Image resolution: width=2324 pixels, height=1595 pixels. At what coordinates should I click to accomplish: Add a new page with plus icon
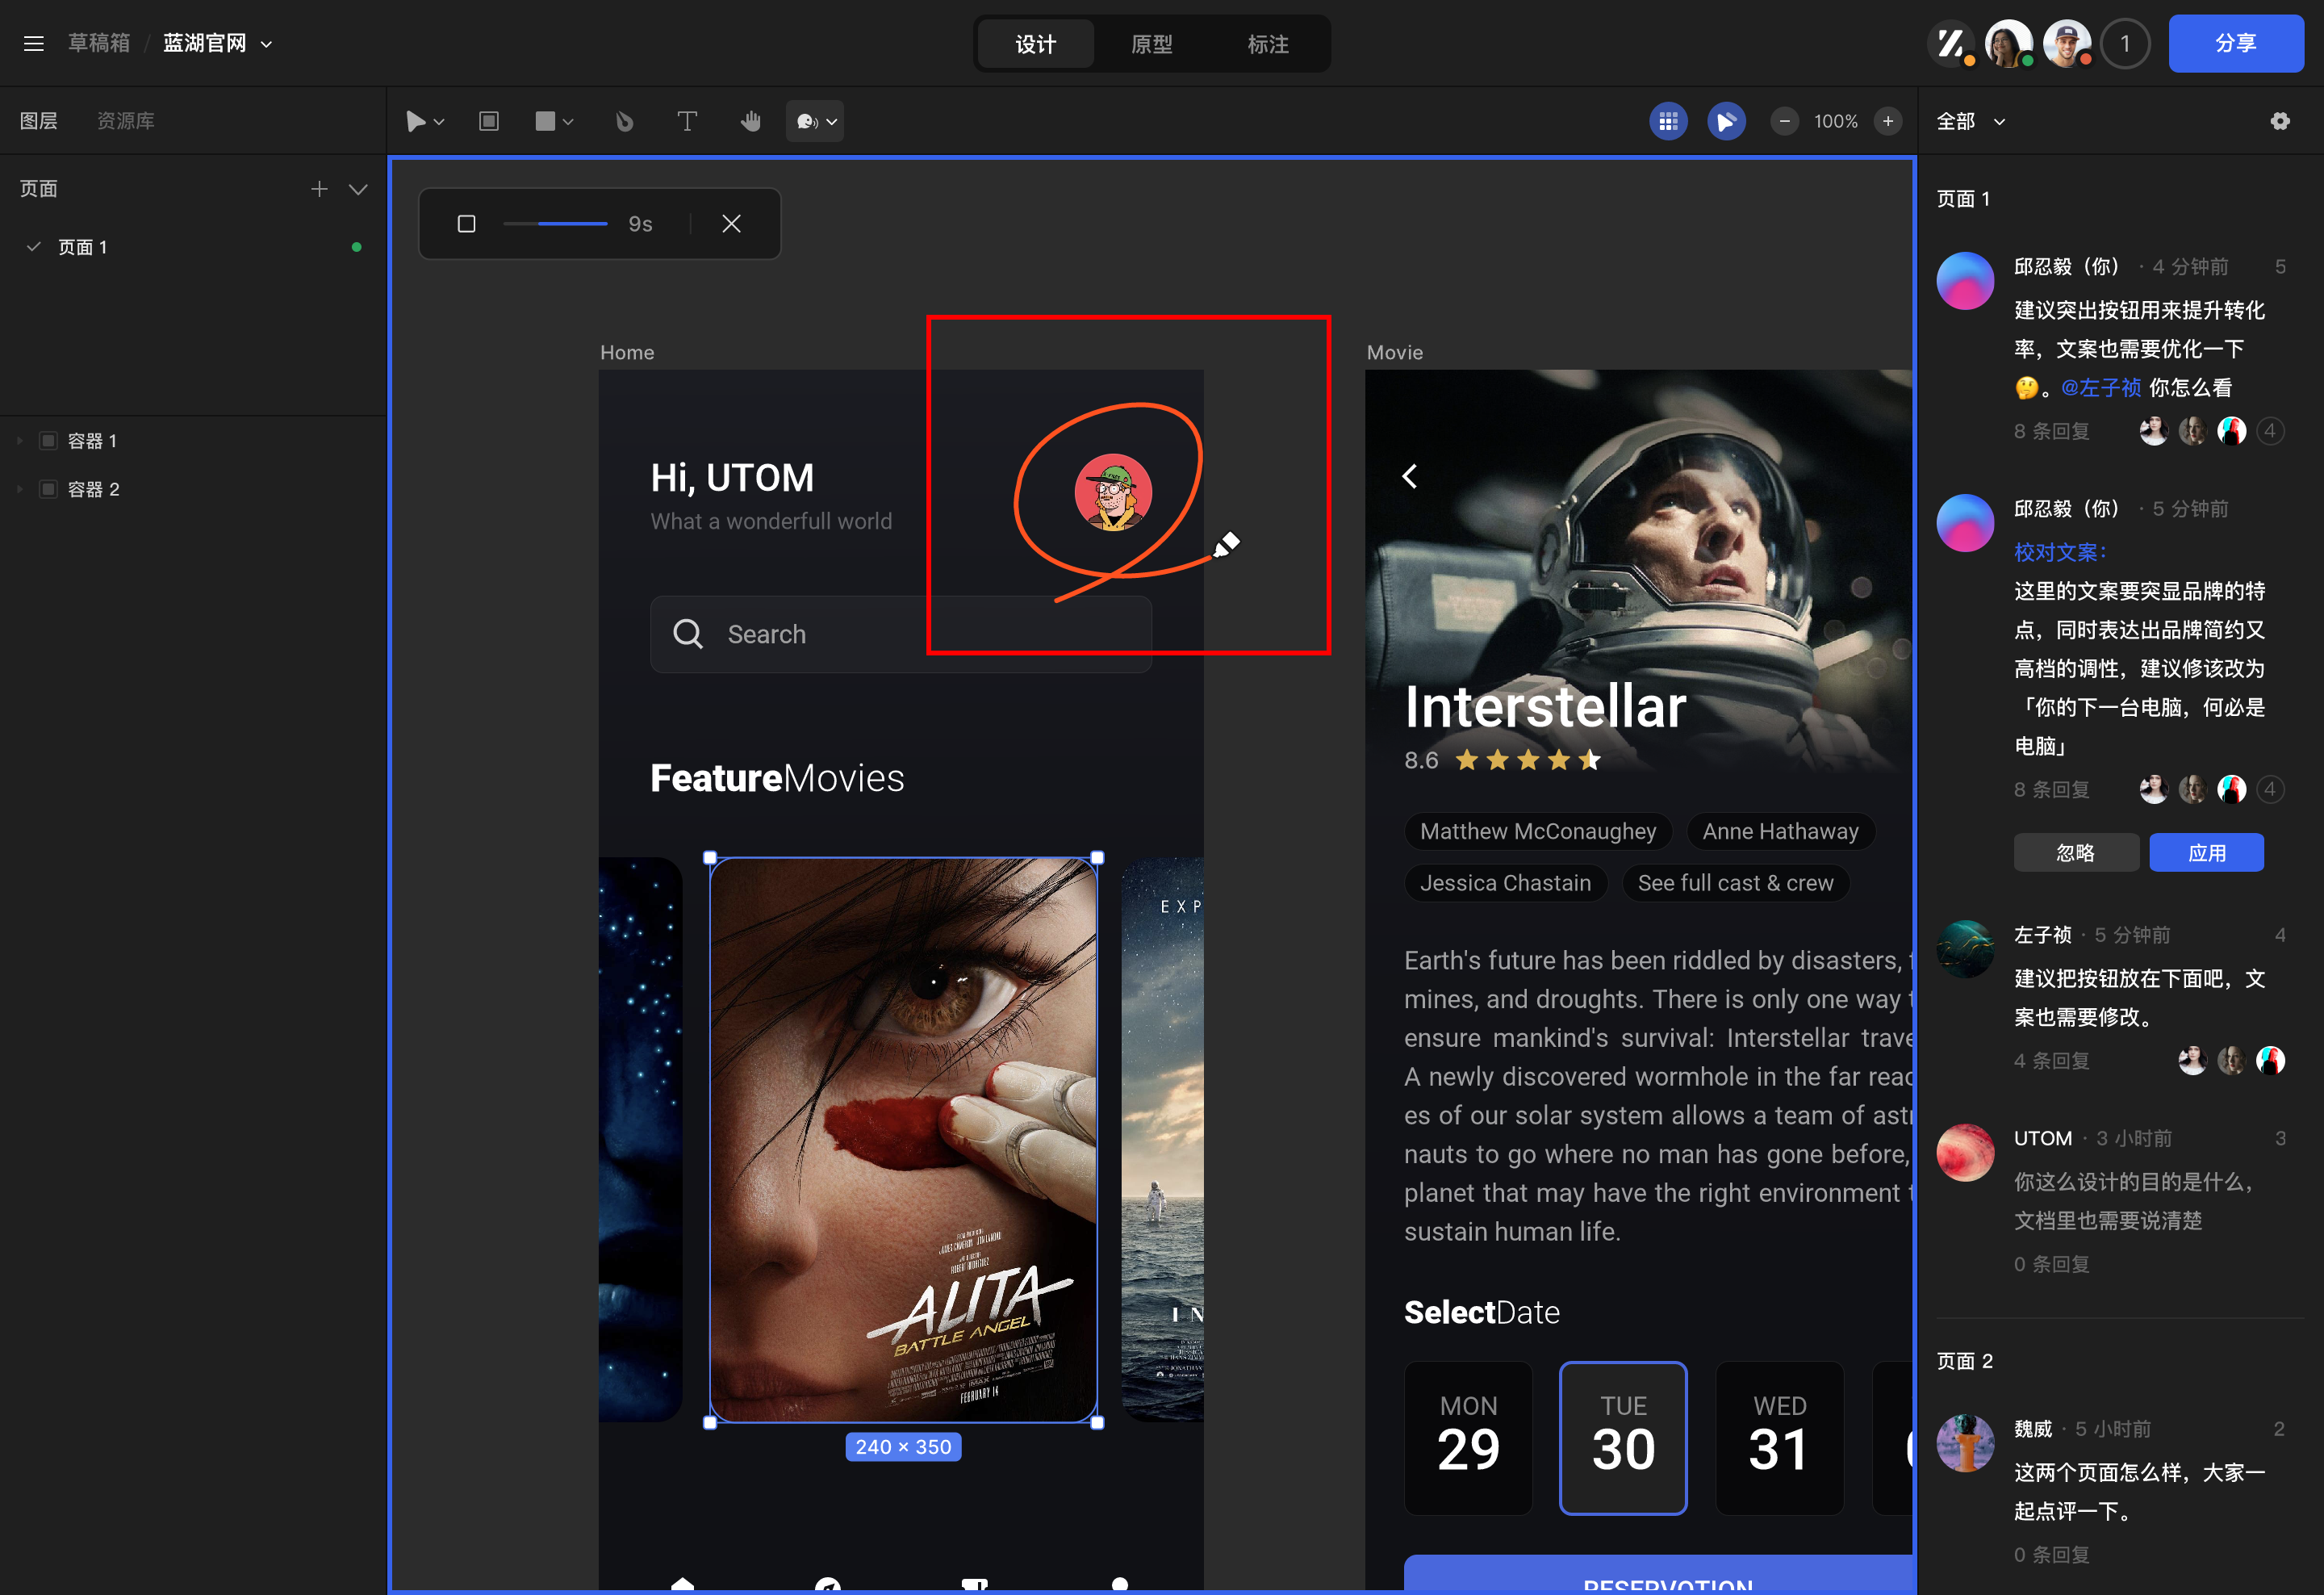(x=319, y=189)
